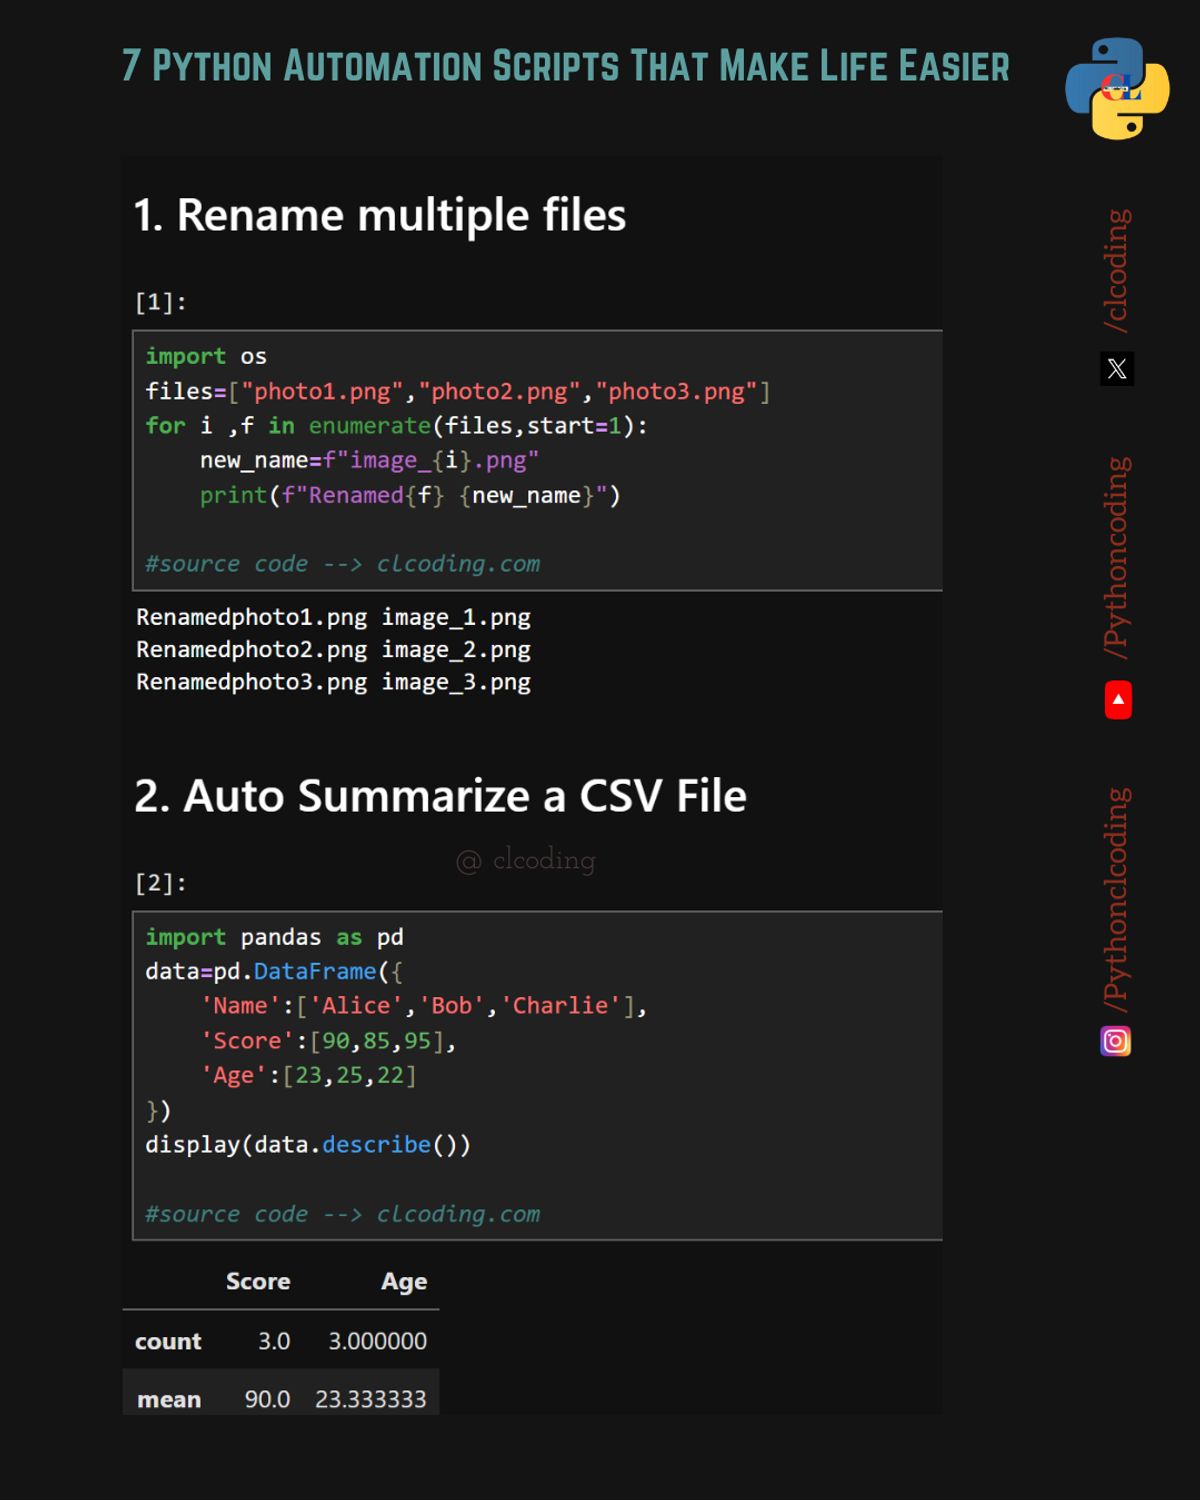Click the count Age value 3.000000

tap(378, 1341)
